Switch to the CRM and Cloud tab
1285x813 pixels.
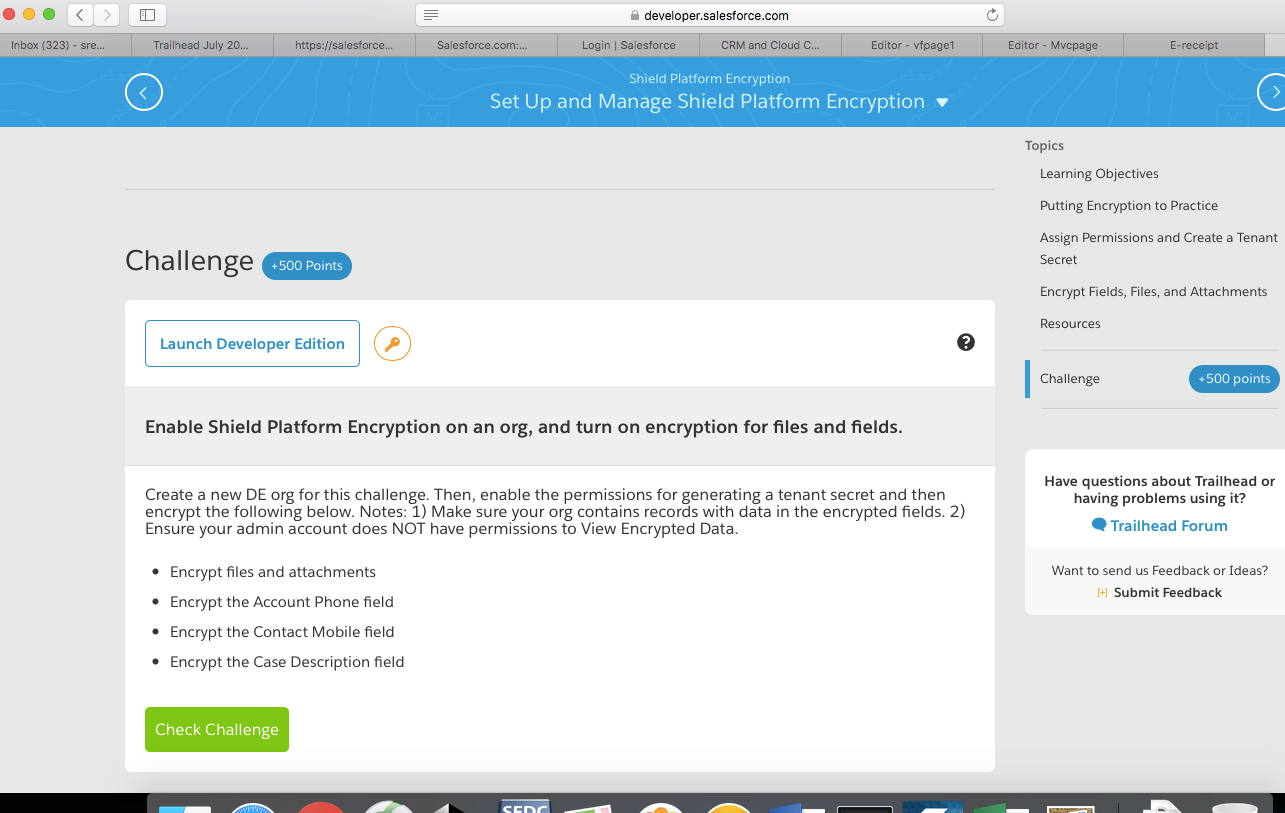(x=770, y=45)
